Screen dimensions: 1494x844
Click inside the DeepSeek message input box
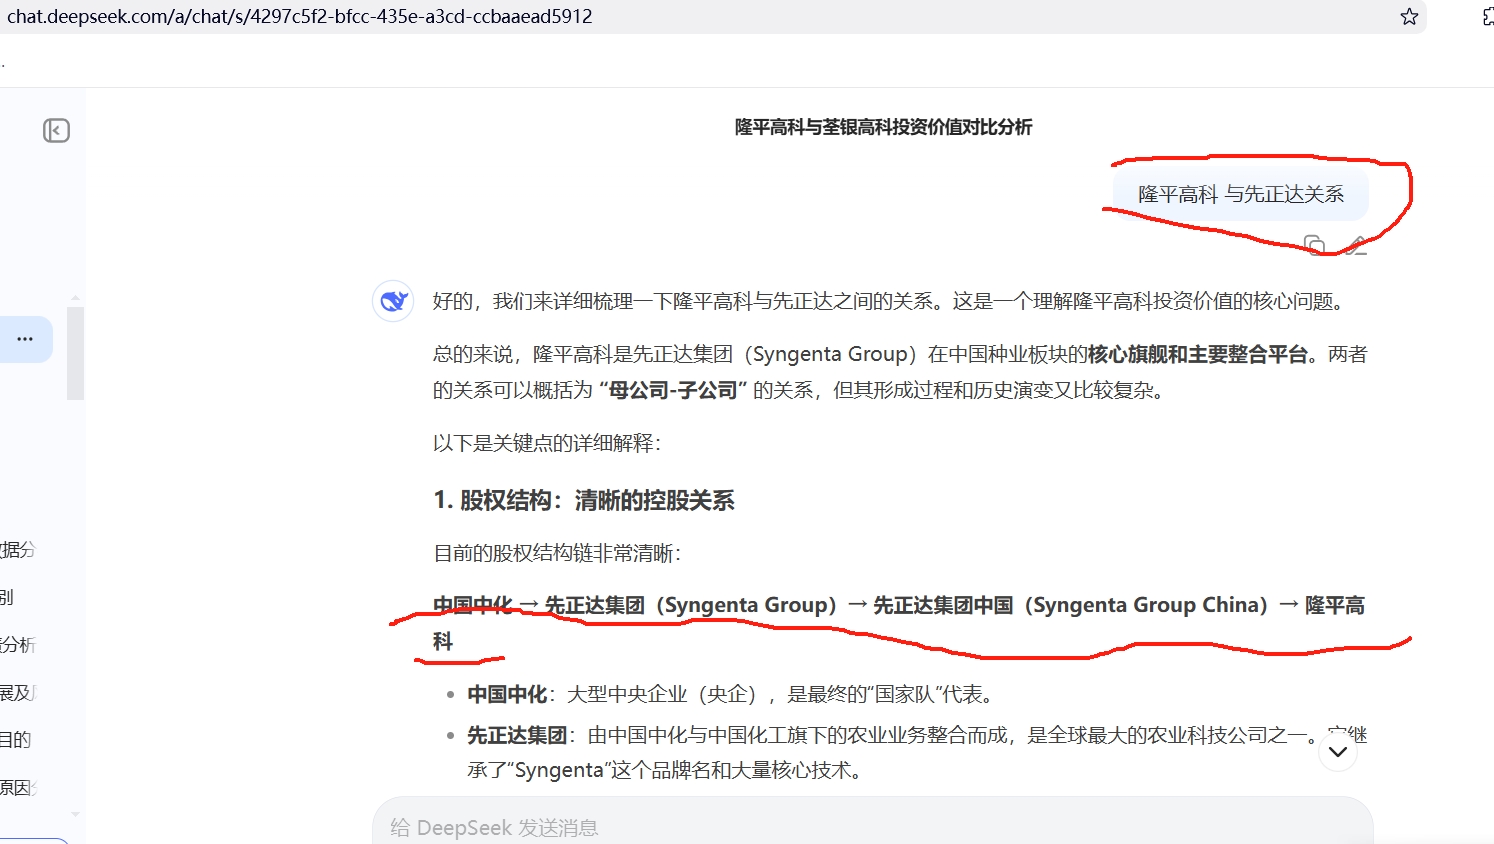click(872, 827)
